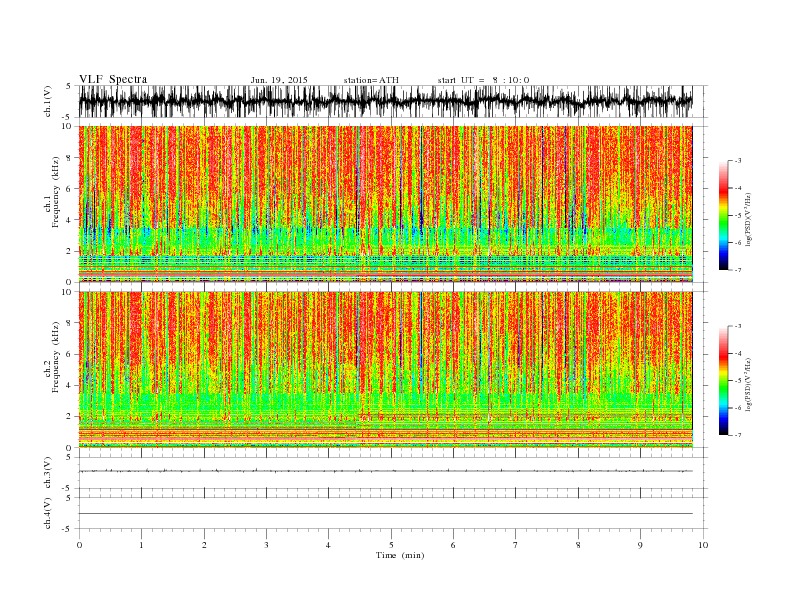Click inside the ch.2 spectrogram panel
The height and width of the screenshot is (612, 792).
pos(385,370)
